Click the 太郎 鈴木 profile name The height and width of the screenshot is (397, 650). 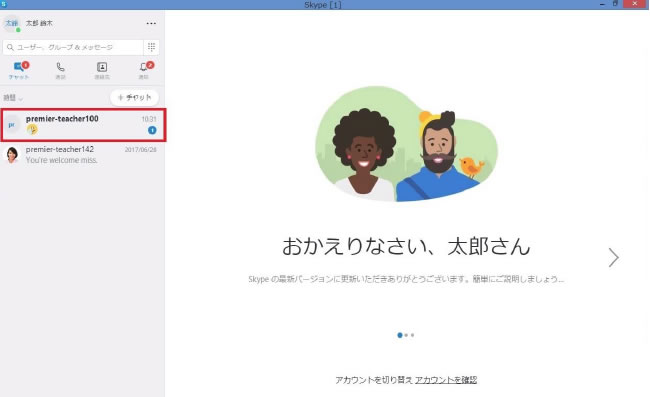pos(39,23)
